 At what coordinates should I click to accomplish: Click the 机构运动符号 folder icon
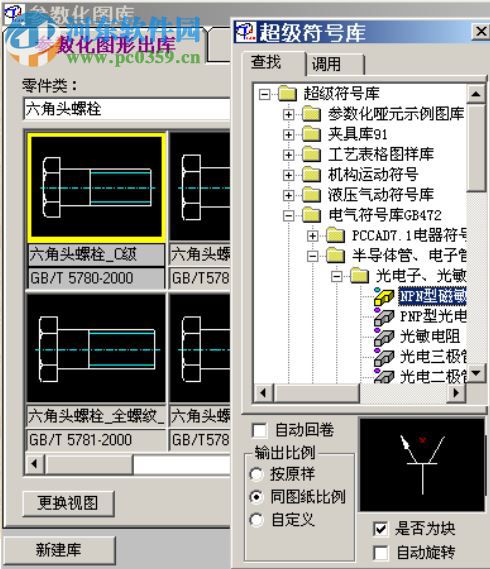pos(312,175)
